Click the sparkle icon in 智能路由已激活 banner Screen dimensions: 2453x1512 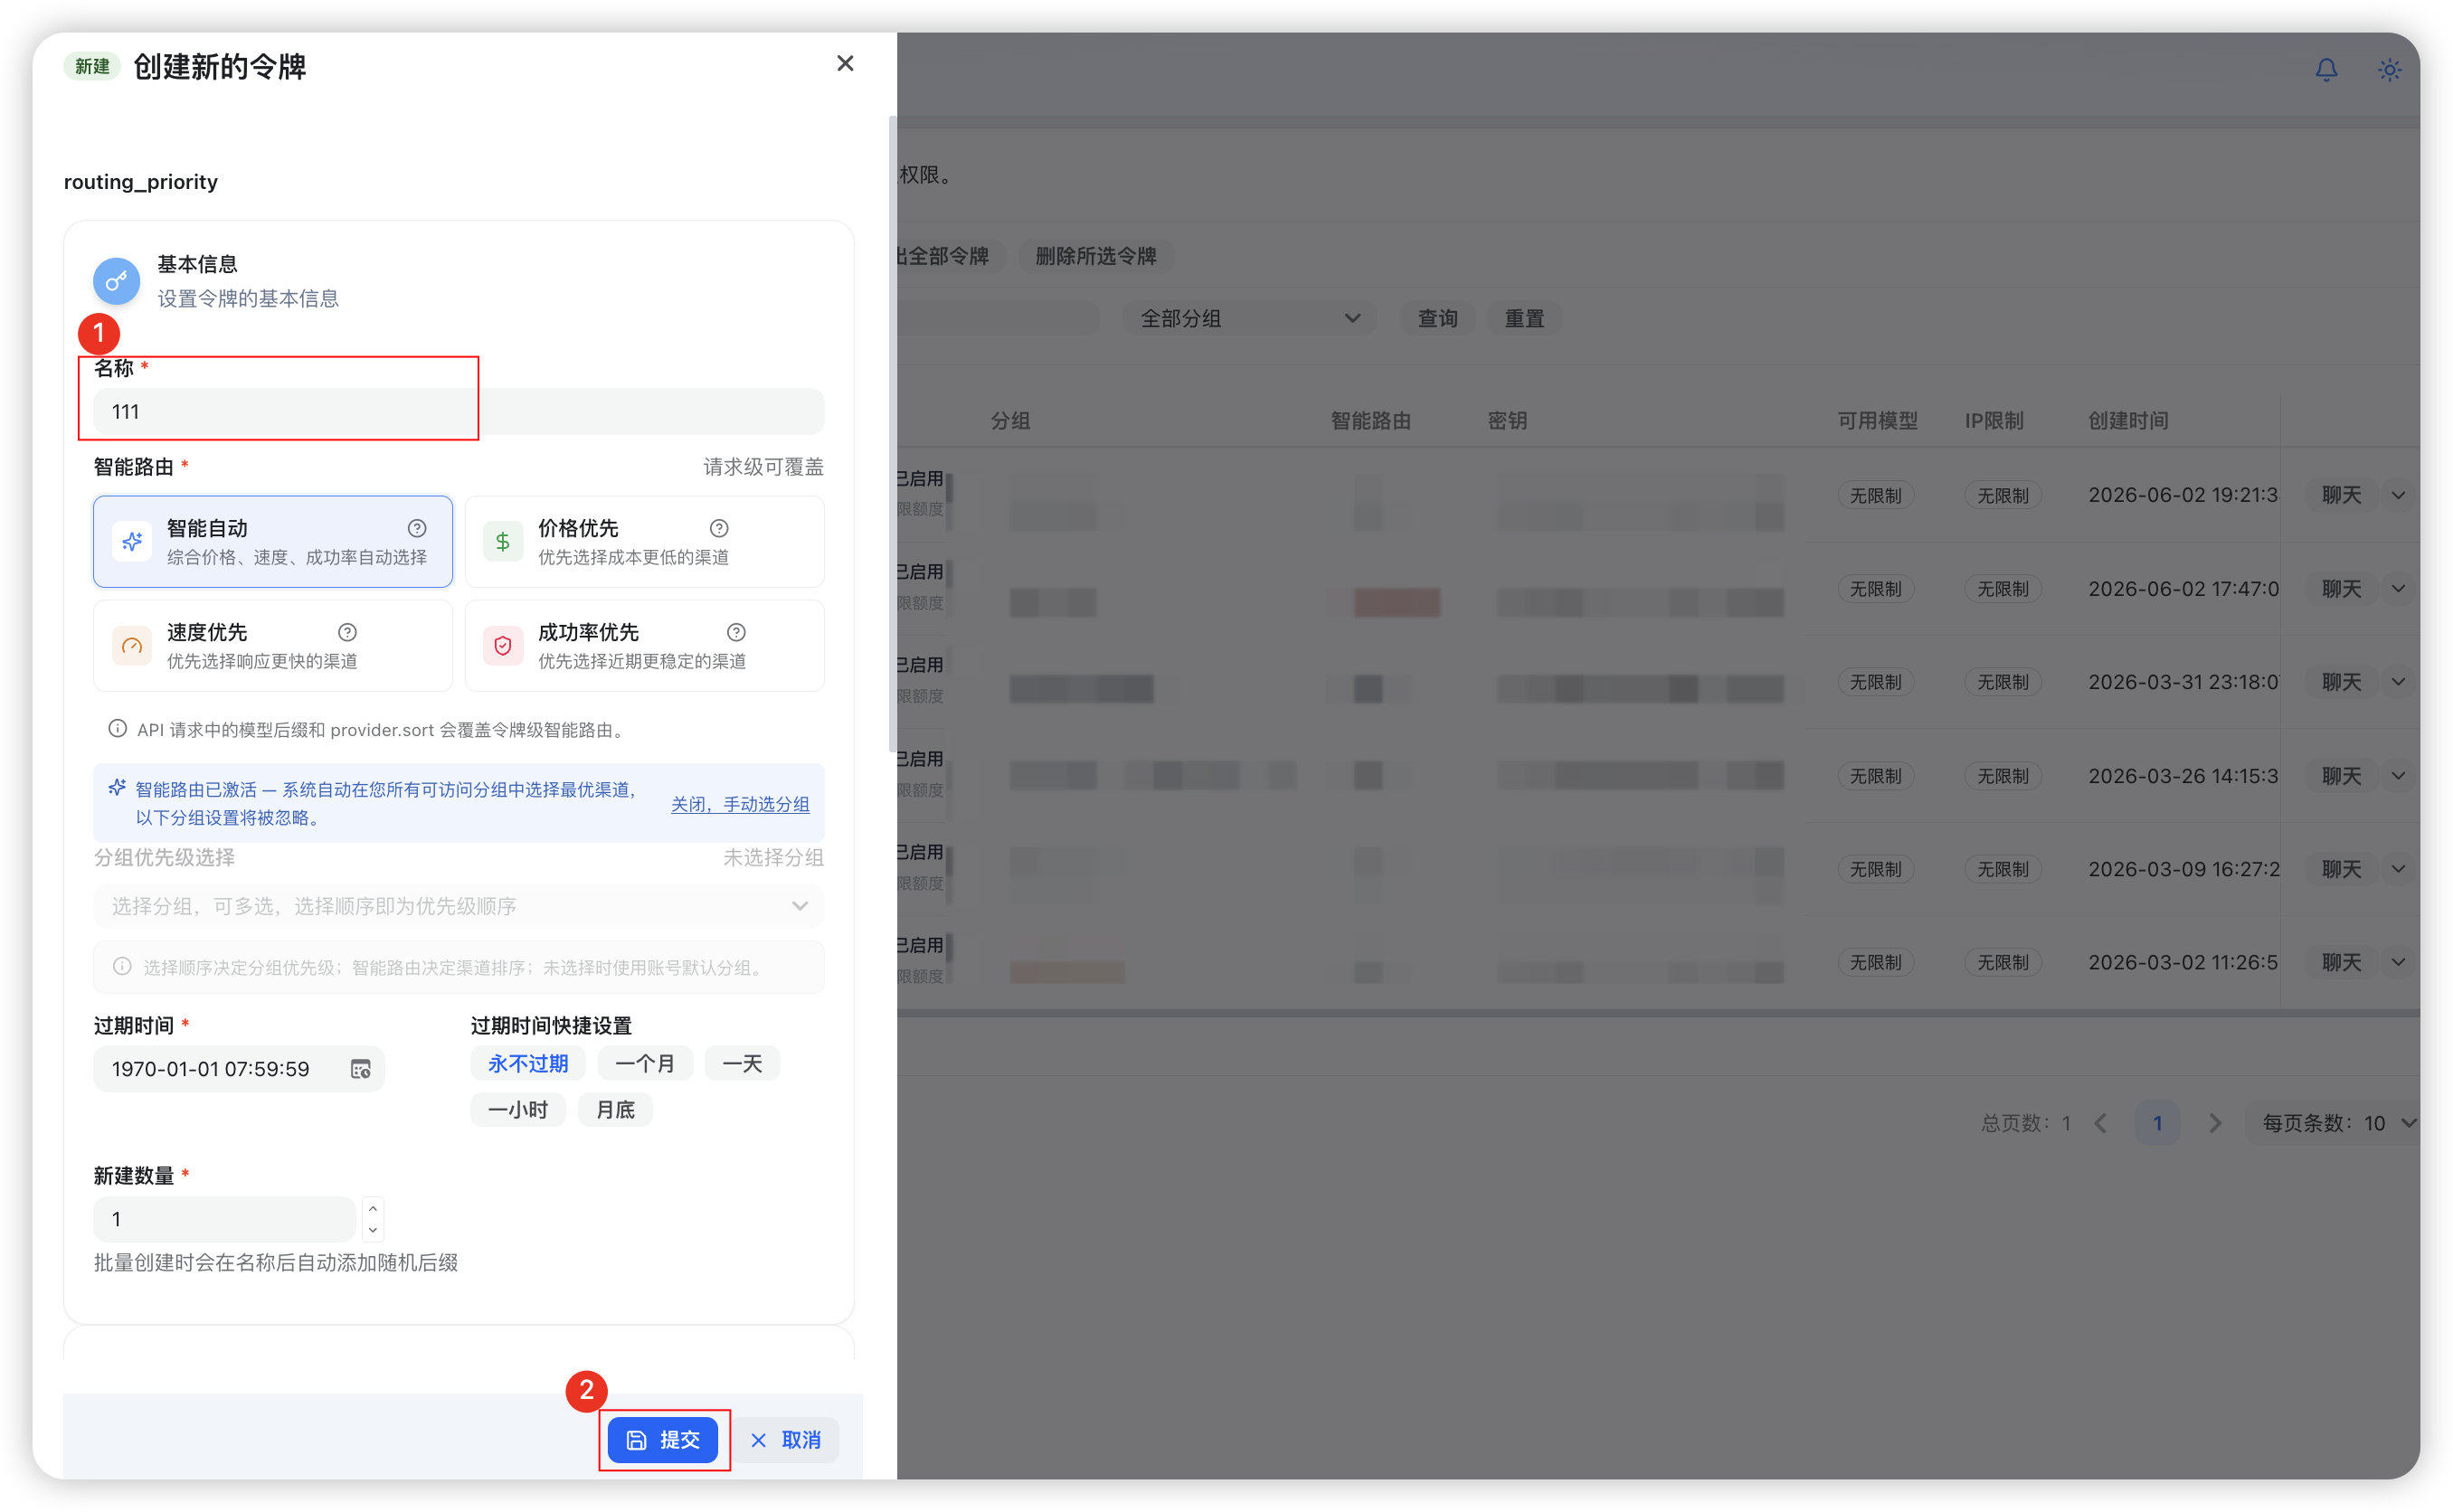click(117, 787)
